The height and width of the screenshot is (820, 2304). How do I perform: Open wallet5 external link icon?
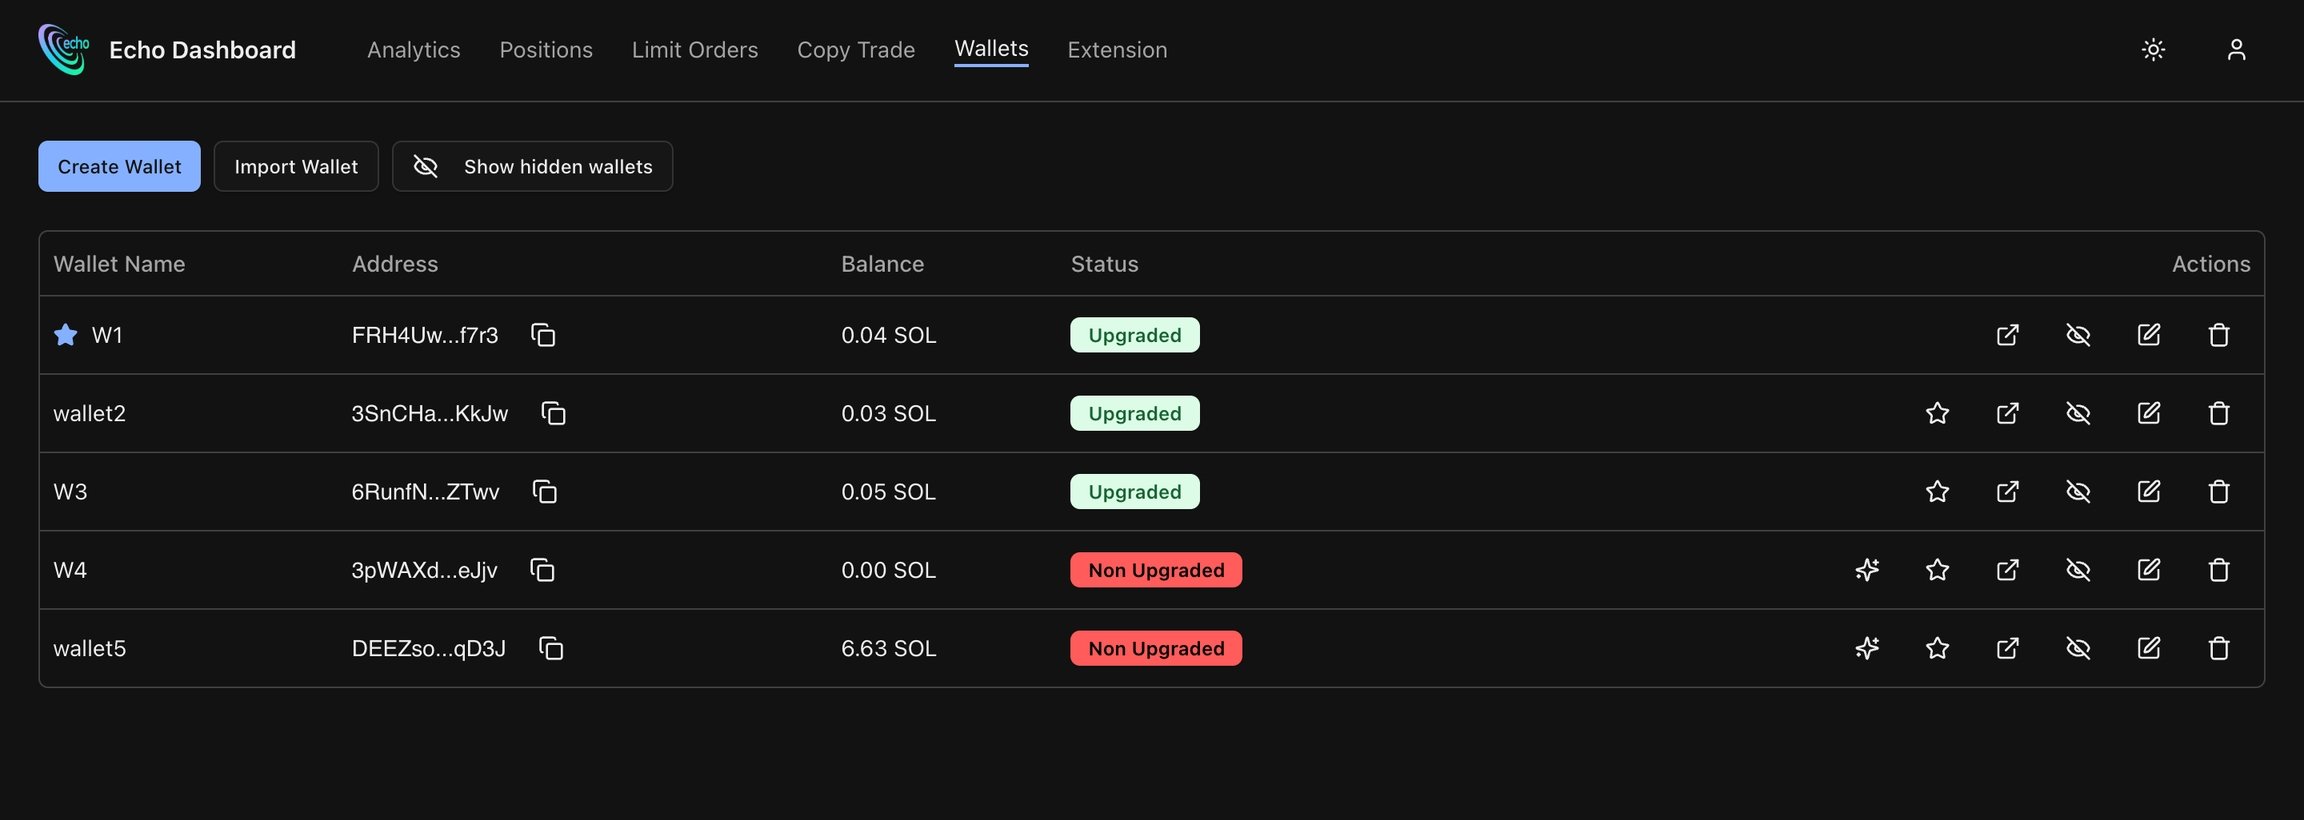coord(2007,648)
